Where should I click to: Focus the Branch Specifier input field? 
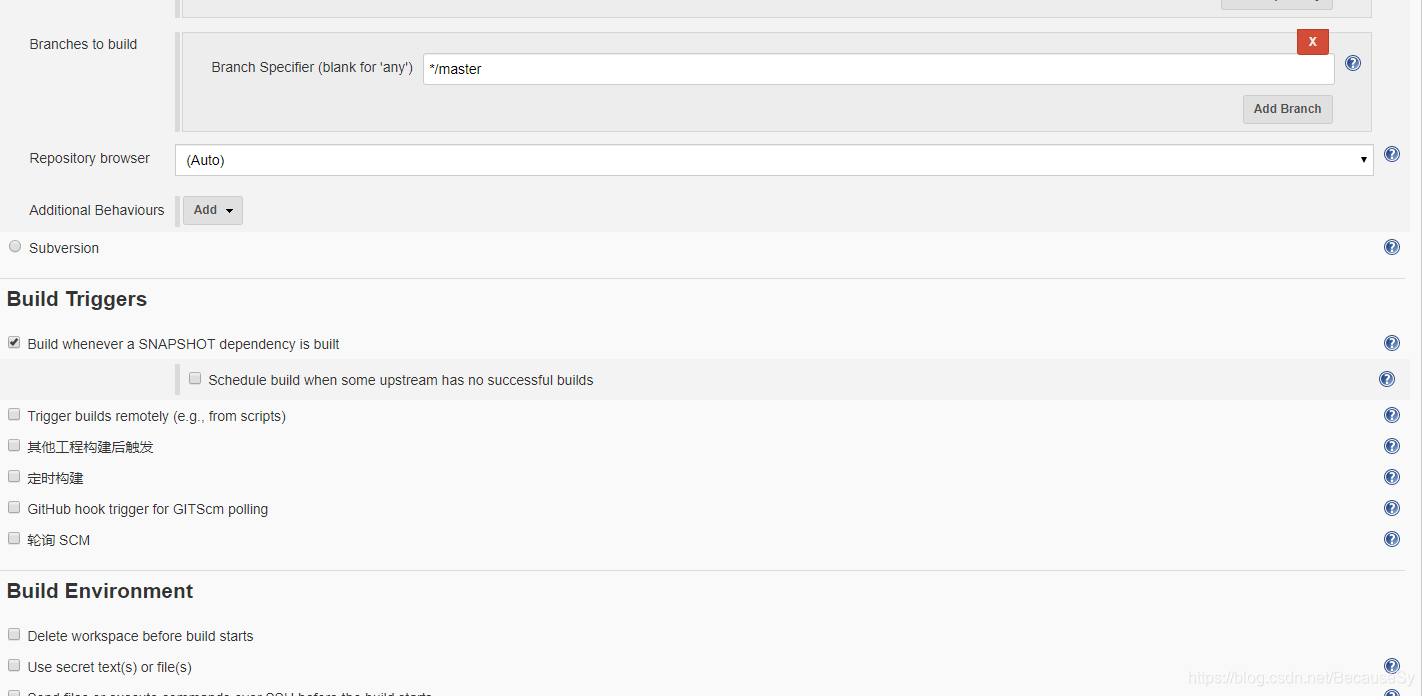tap(879, 69)
